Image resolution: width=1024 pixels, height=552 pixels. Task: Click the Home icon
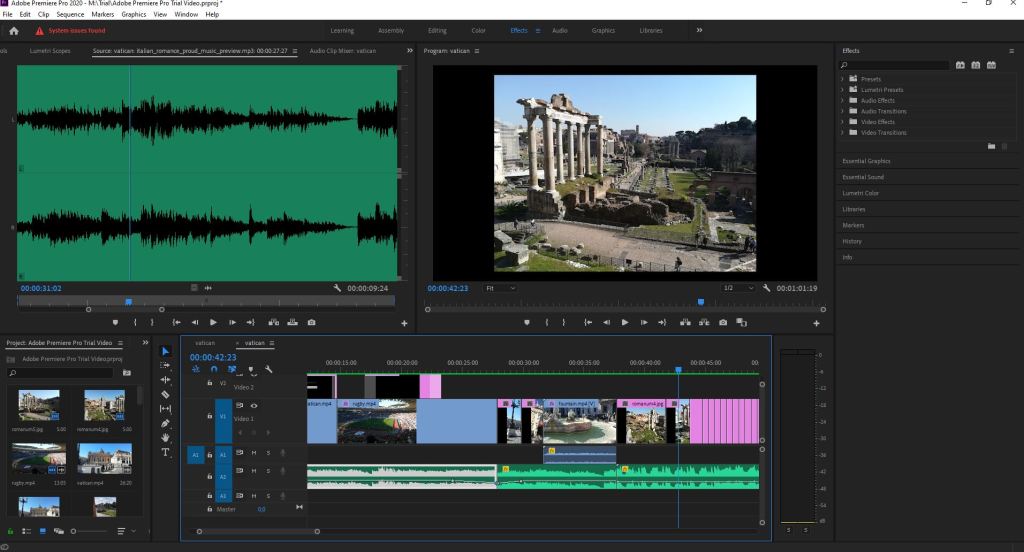pyautogui.click(x=14, y=31)
